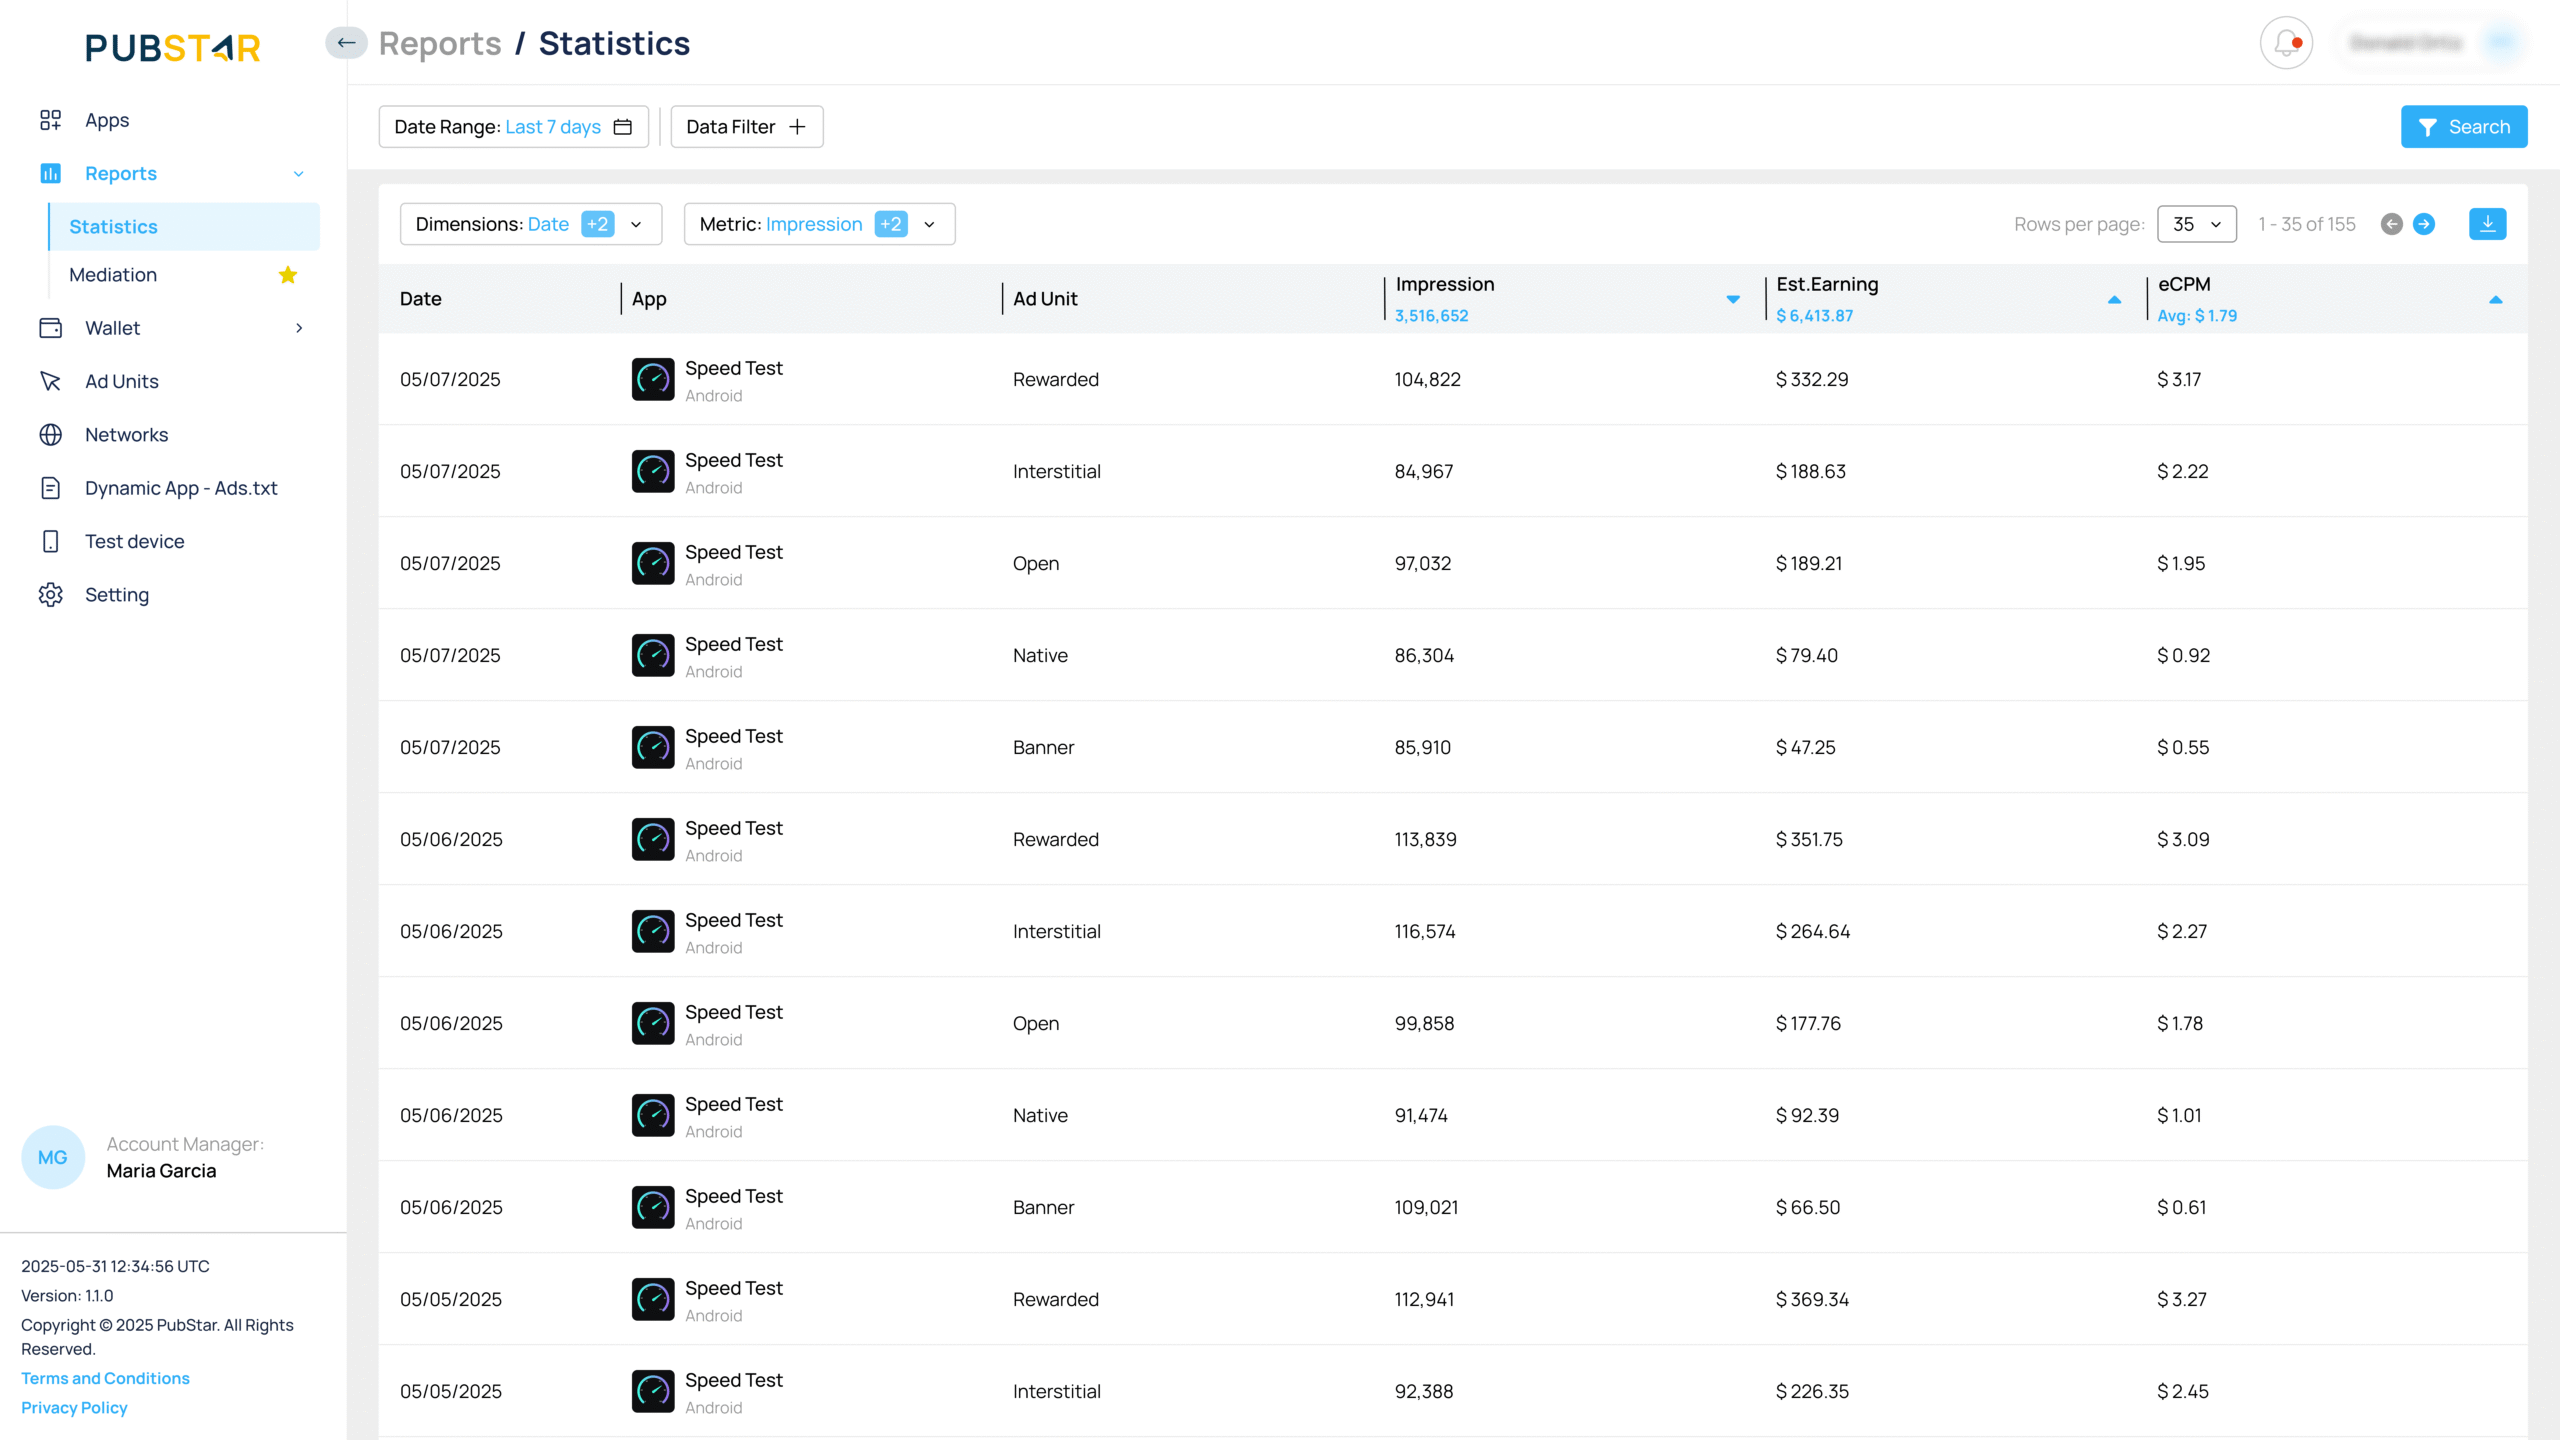Change rows per page from 35
2560x1440 pixels.
tap(2196, 224)
